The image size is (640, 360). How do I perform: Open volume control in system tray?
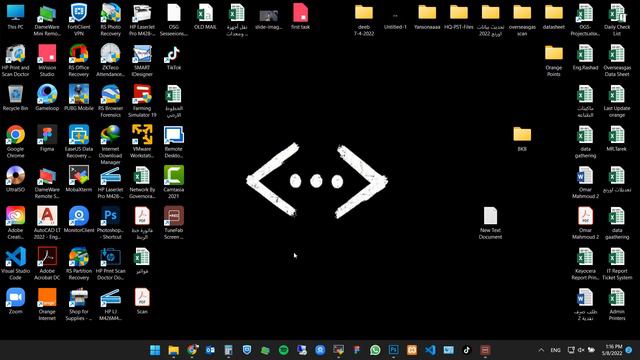coord(581,350)
